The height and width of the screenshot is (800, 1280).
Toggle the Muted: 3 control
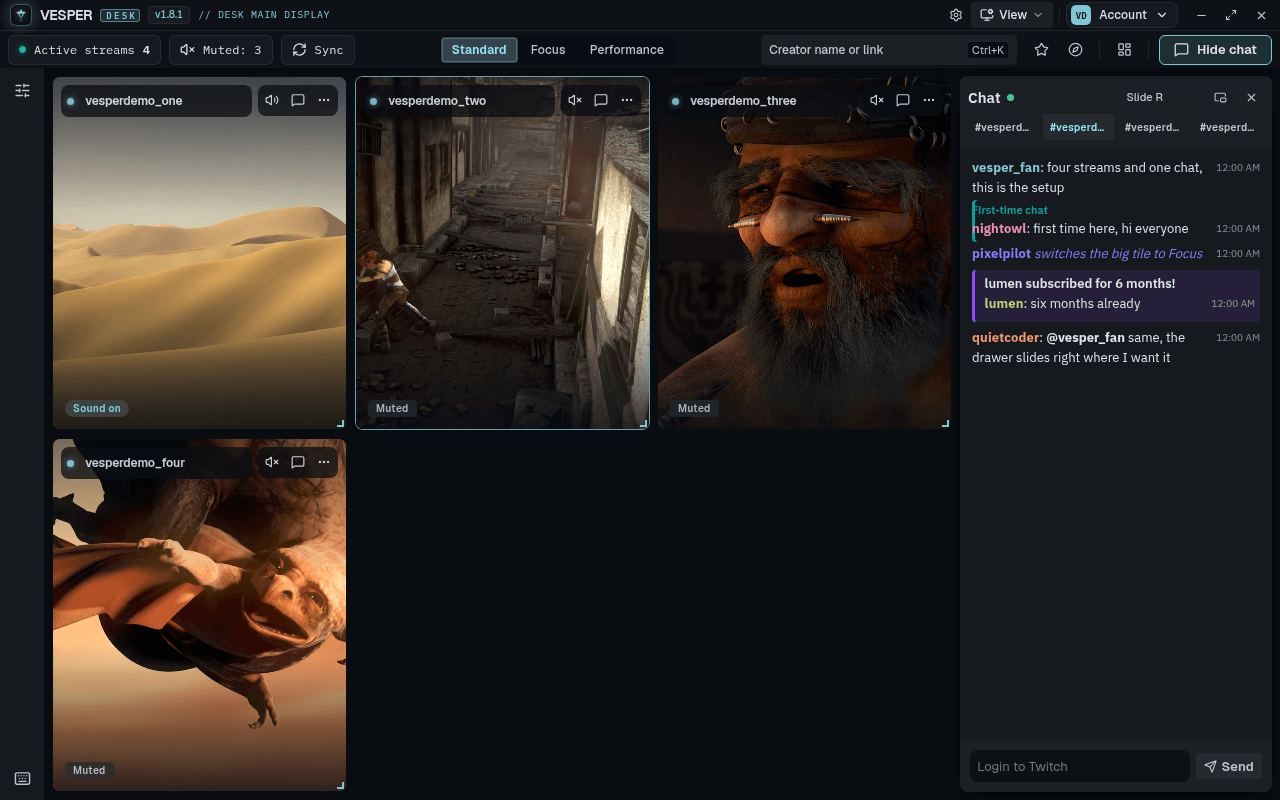pos(221,50)
